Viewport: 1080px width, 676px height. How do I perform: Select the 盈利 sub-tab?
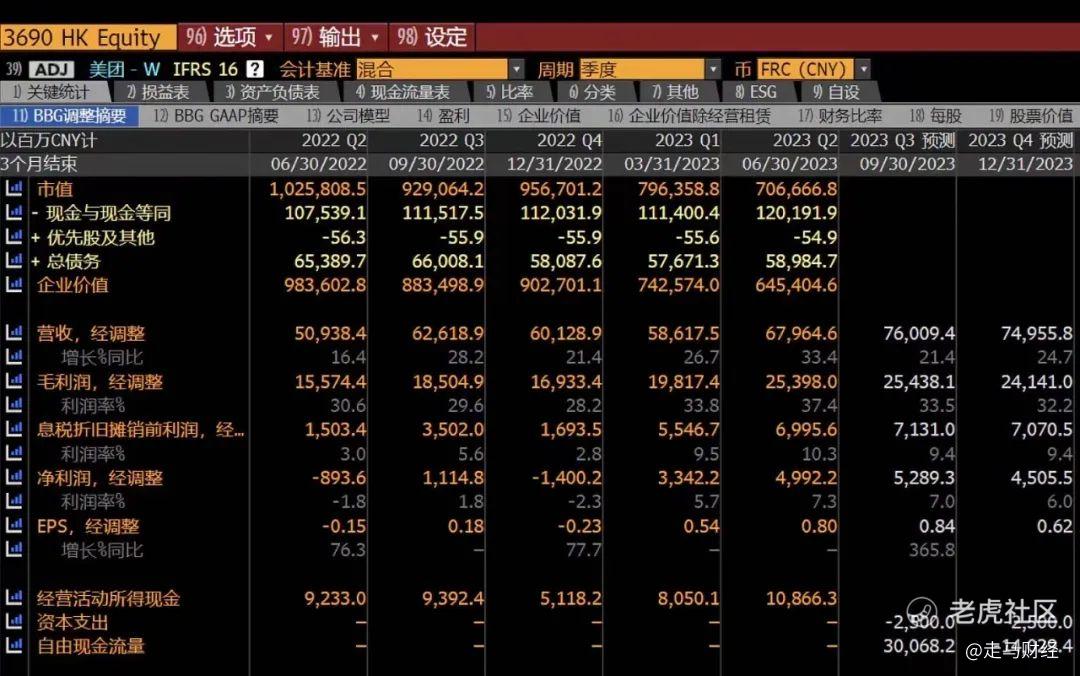click(x=444, y=116)
